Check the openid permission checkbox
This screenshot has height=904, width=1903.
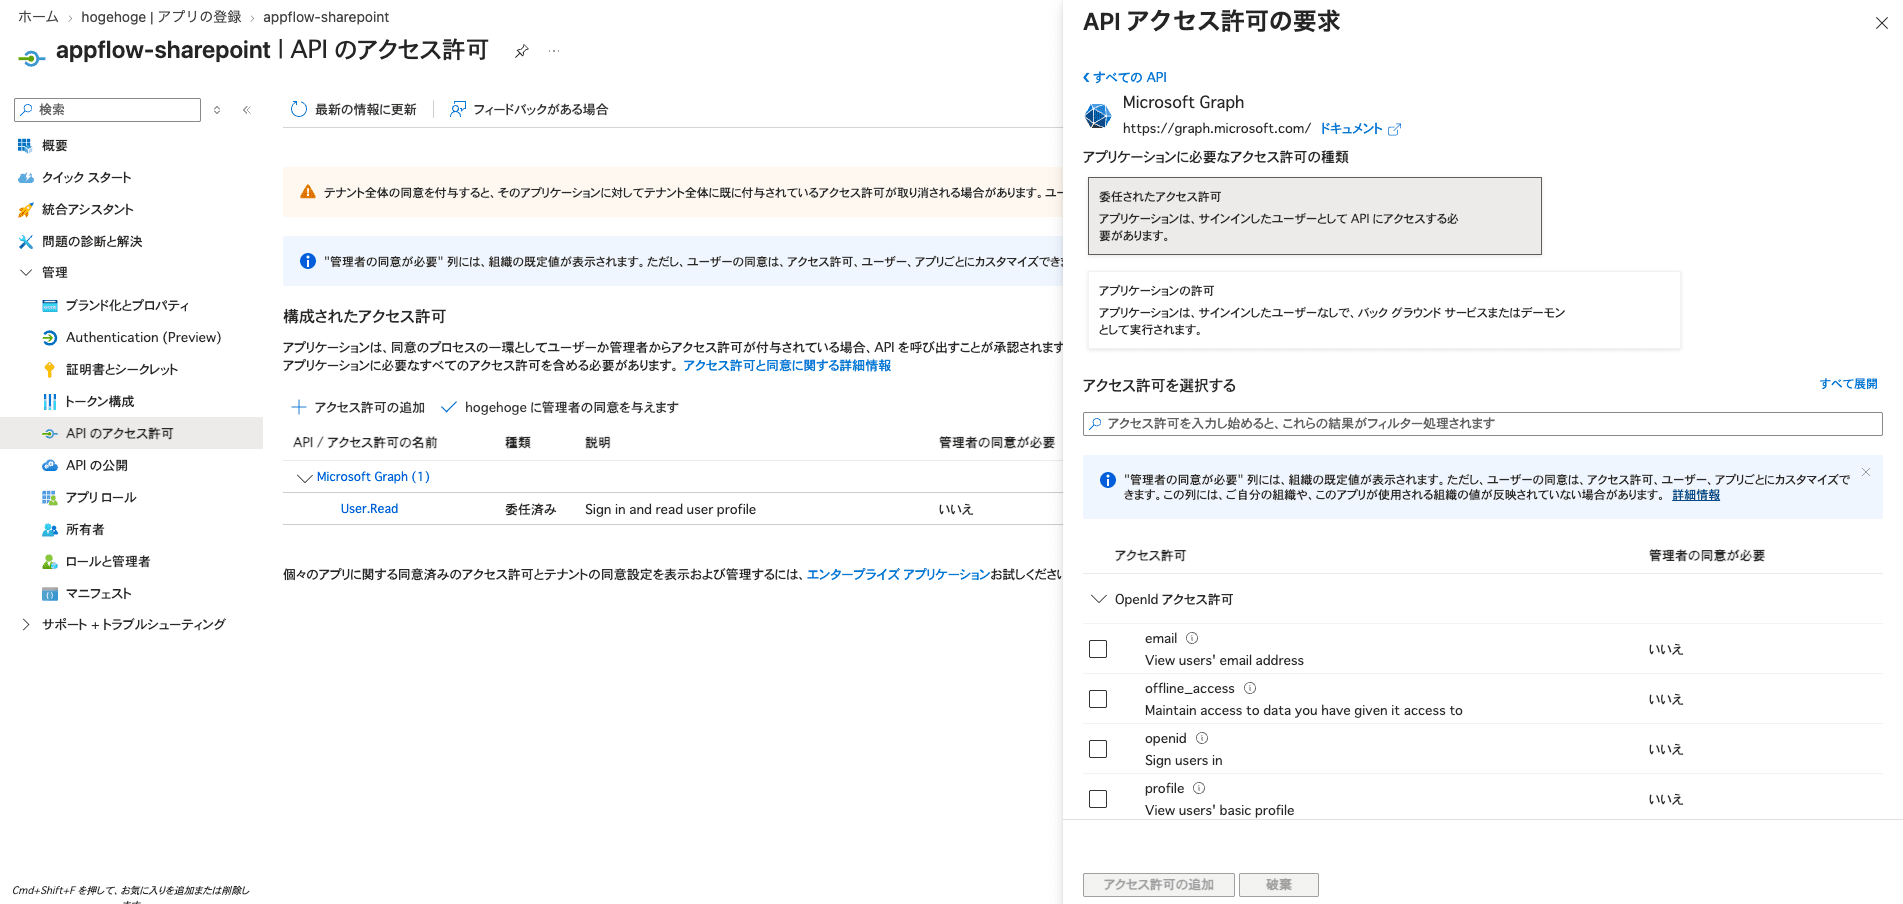coord(1098,749)
